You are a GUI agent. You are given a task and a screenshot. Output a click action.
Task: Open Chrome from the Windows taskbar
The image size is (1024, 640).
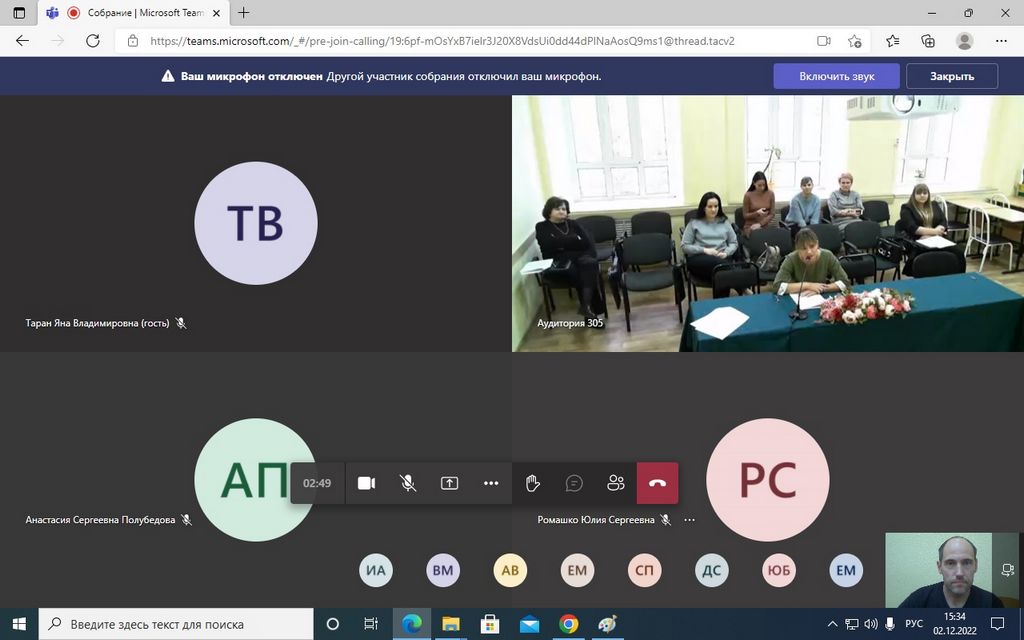pos(568,624)
